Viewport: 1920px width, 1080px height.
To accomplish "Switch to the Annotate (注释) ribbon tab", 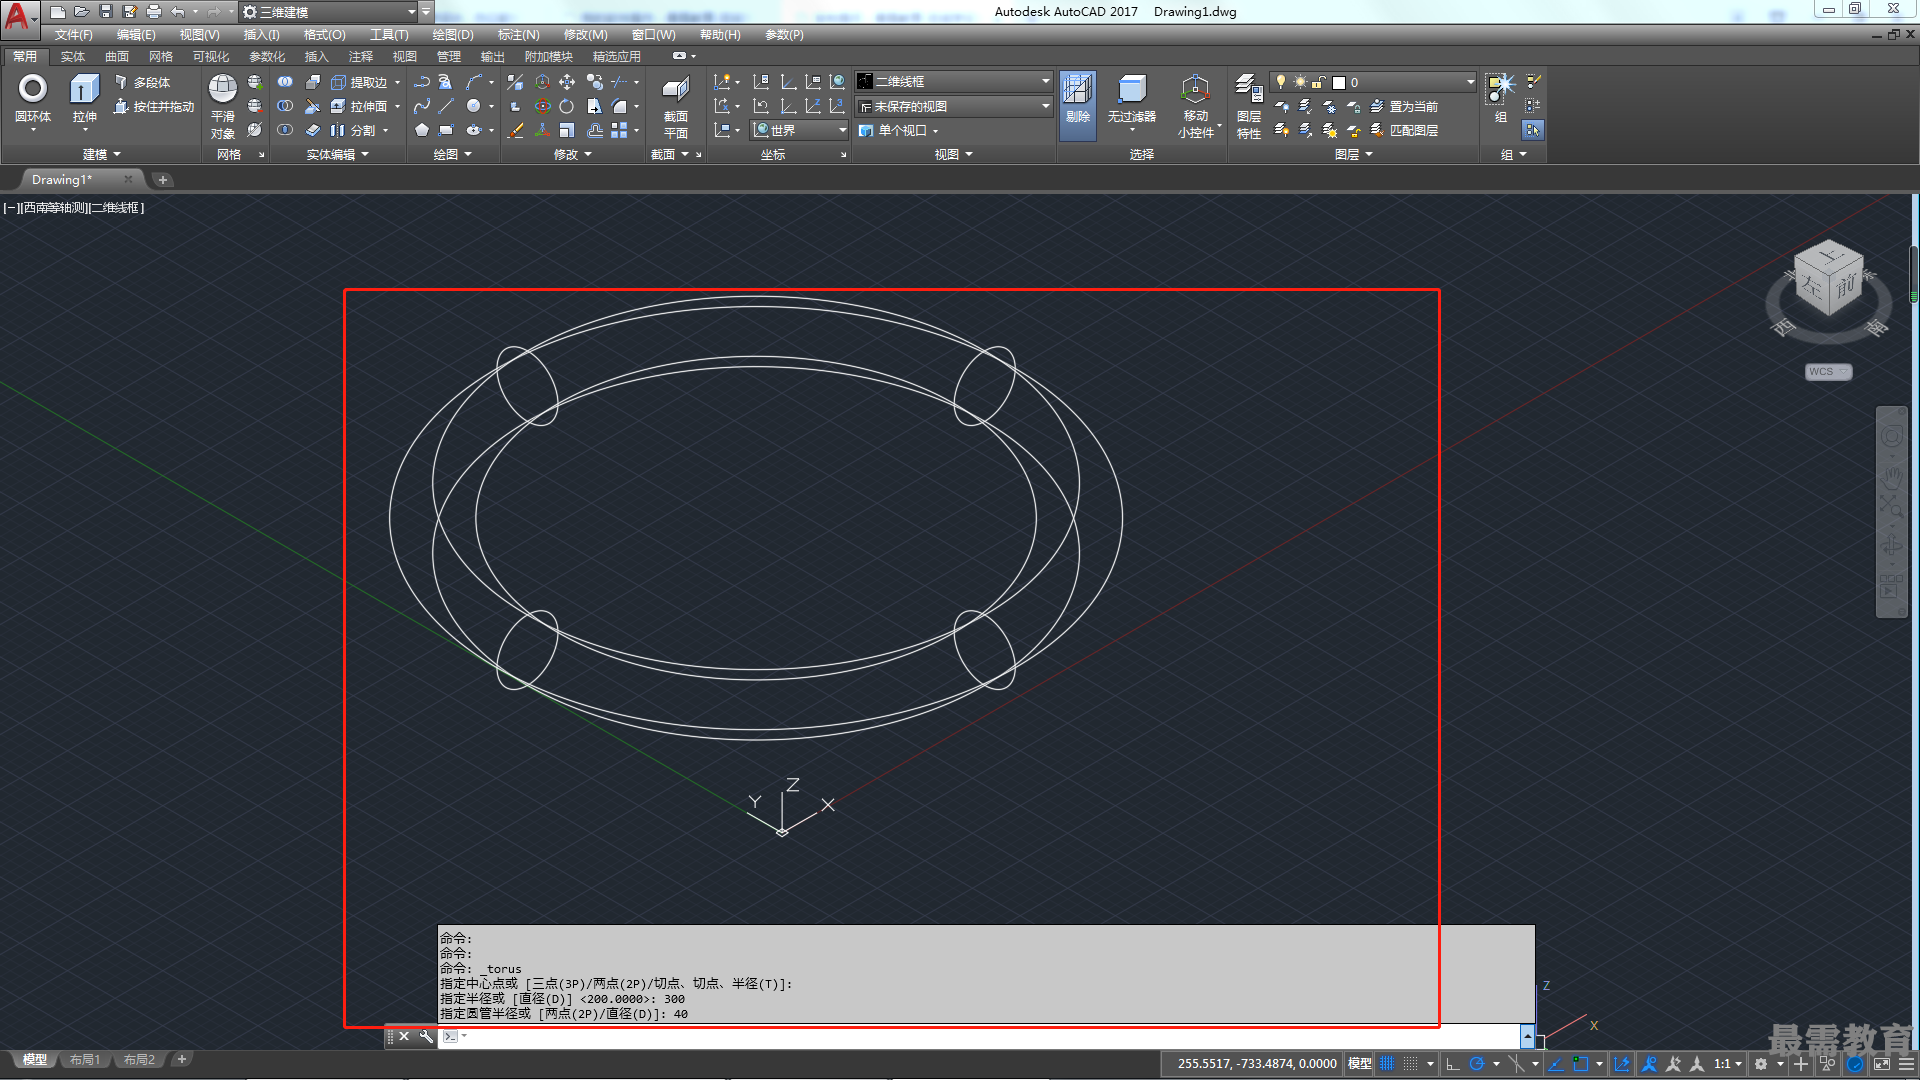I will [360, 57].
